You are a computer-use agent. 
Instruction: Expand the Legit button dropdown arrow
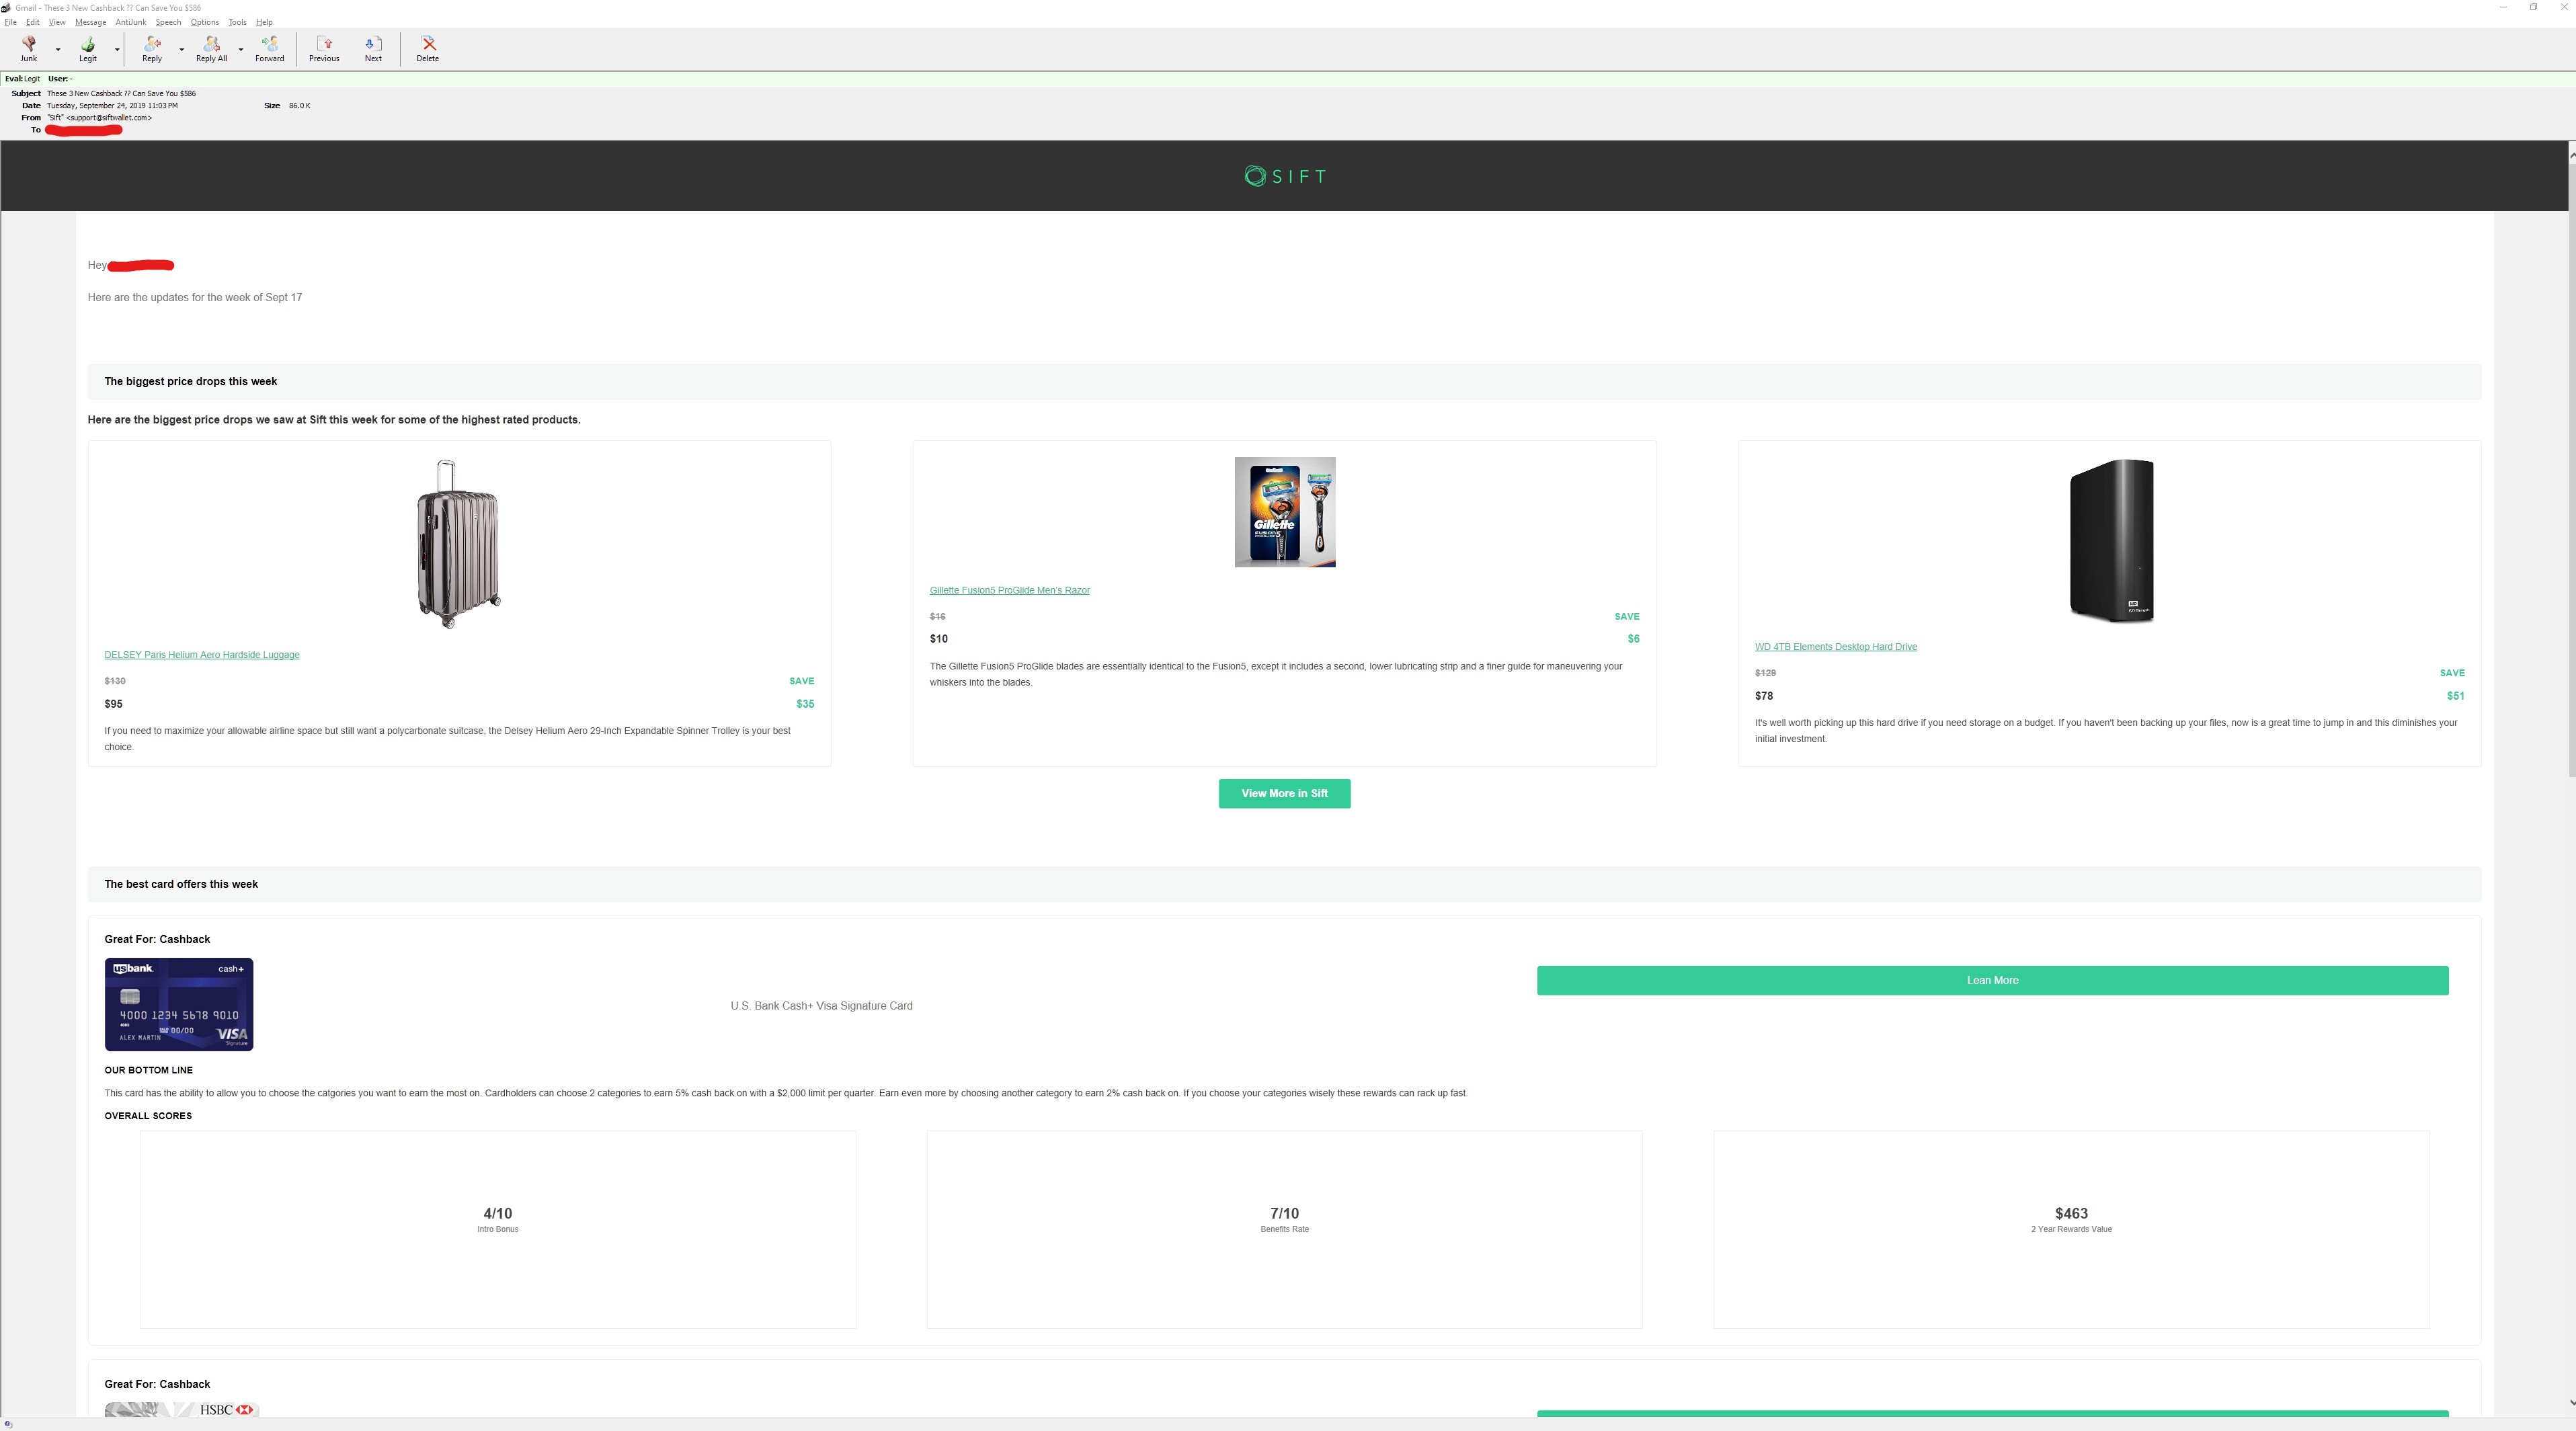pyautogui.click(x=117, y=49)
